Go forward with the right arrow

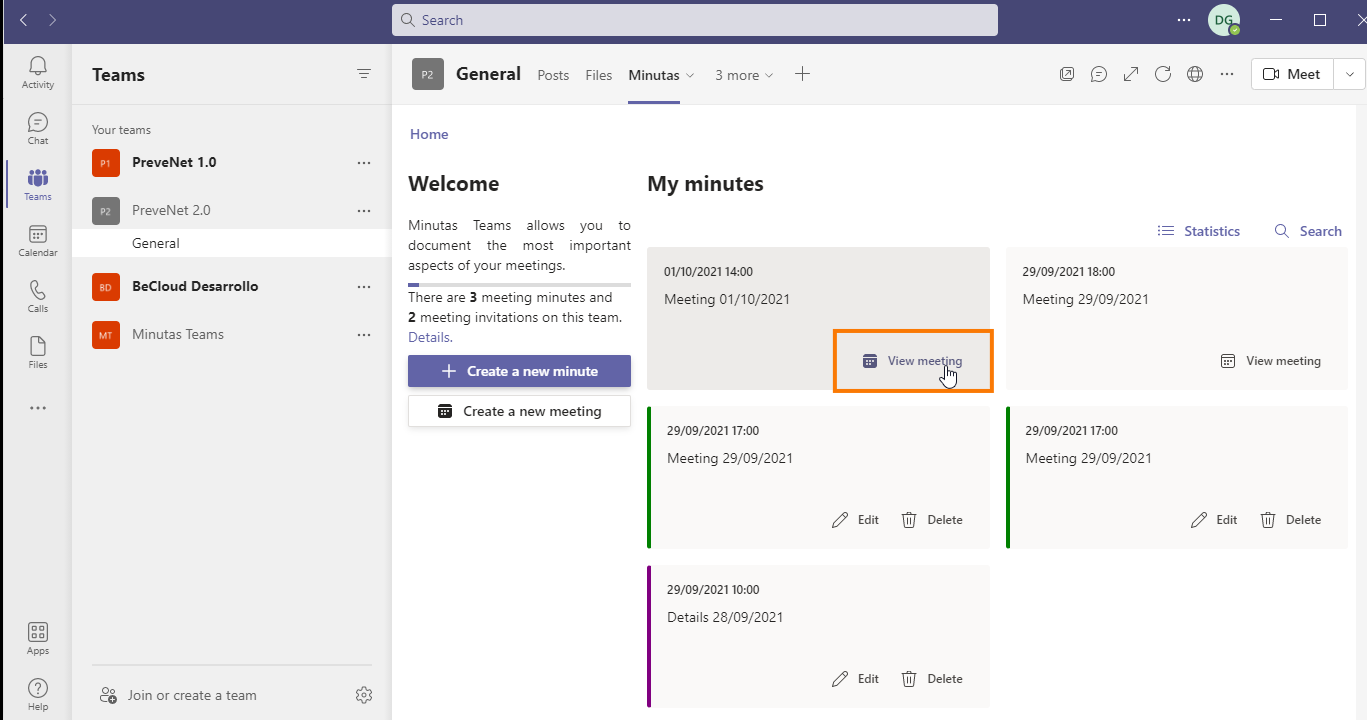coord(52,20)
